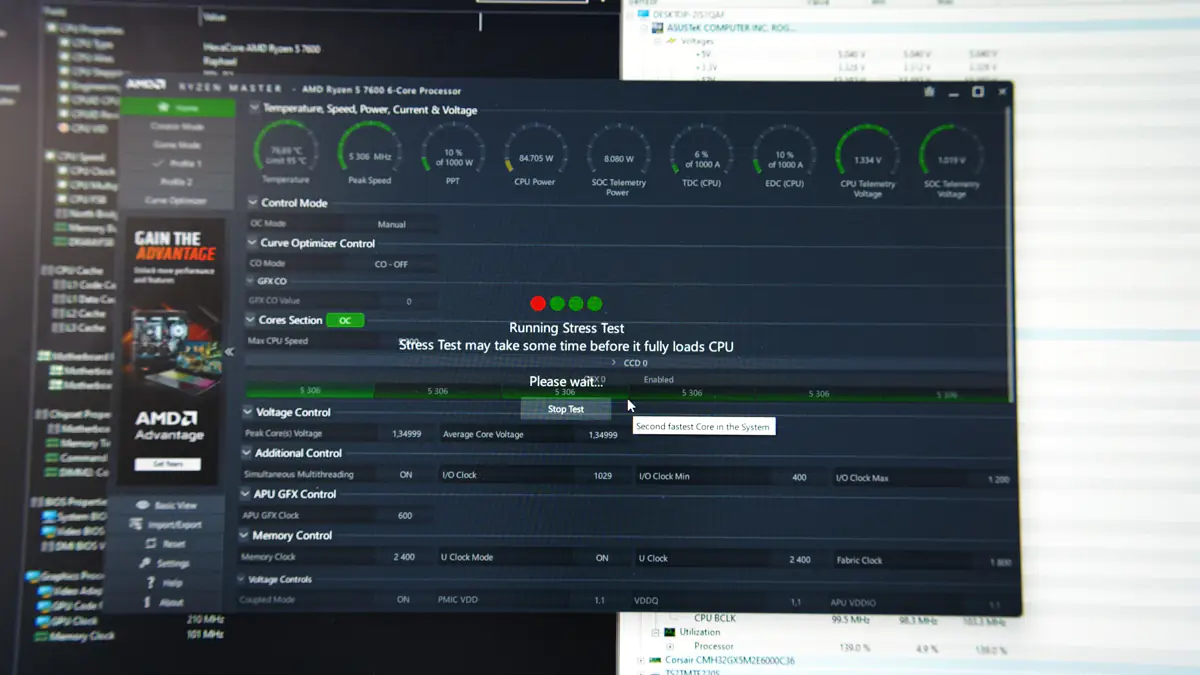Open Settings in Ryzen Master sidebar
This screenshot has width=1200, height=675.
[x=166, y=563]
